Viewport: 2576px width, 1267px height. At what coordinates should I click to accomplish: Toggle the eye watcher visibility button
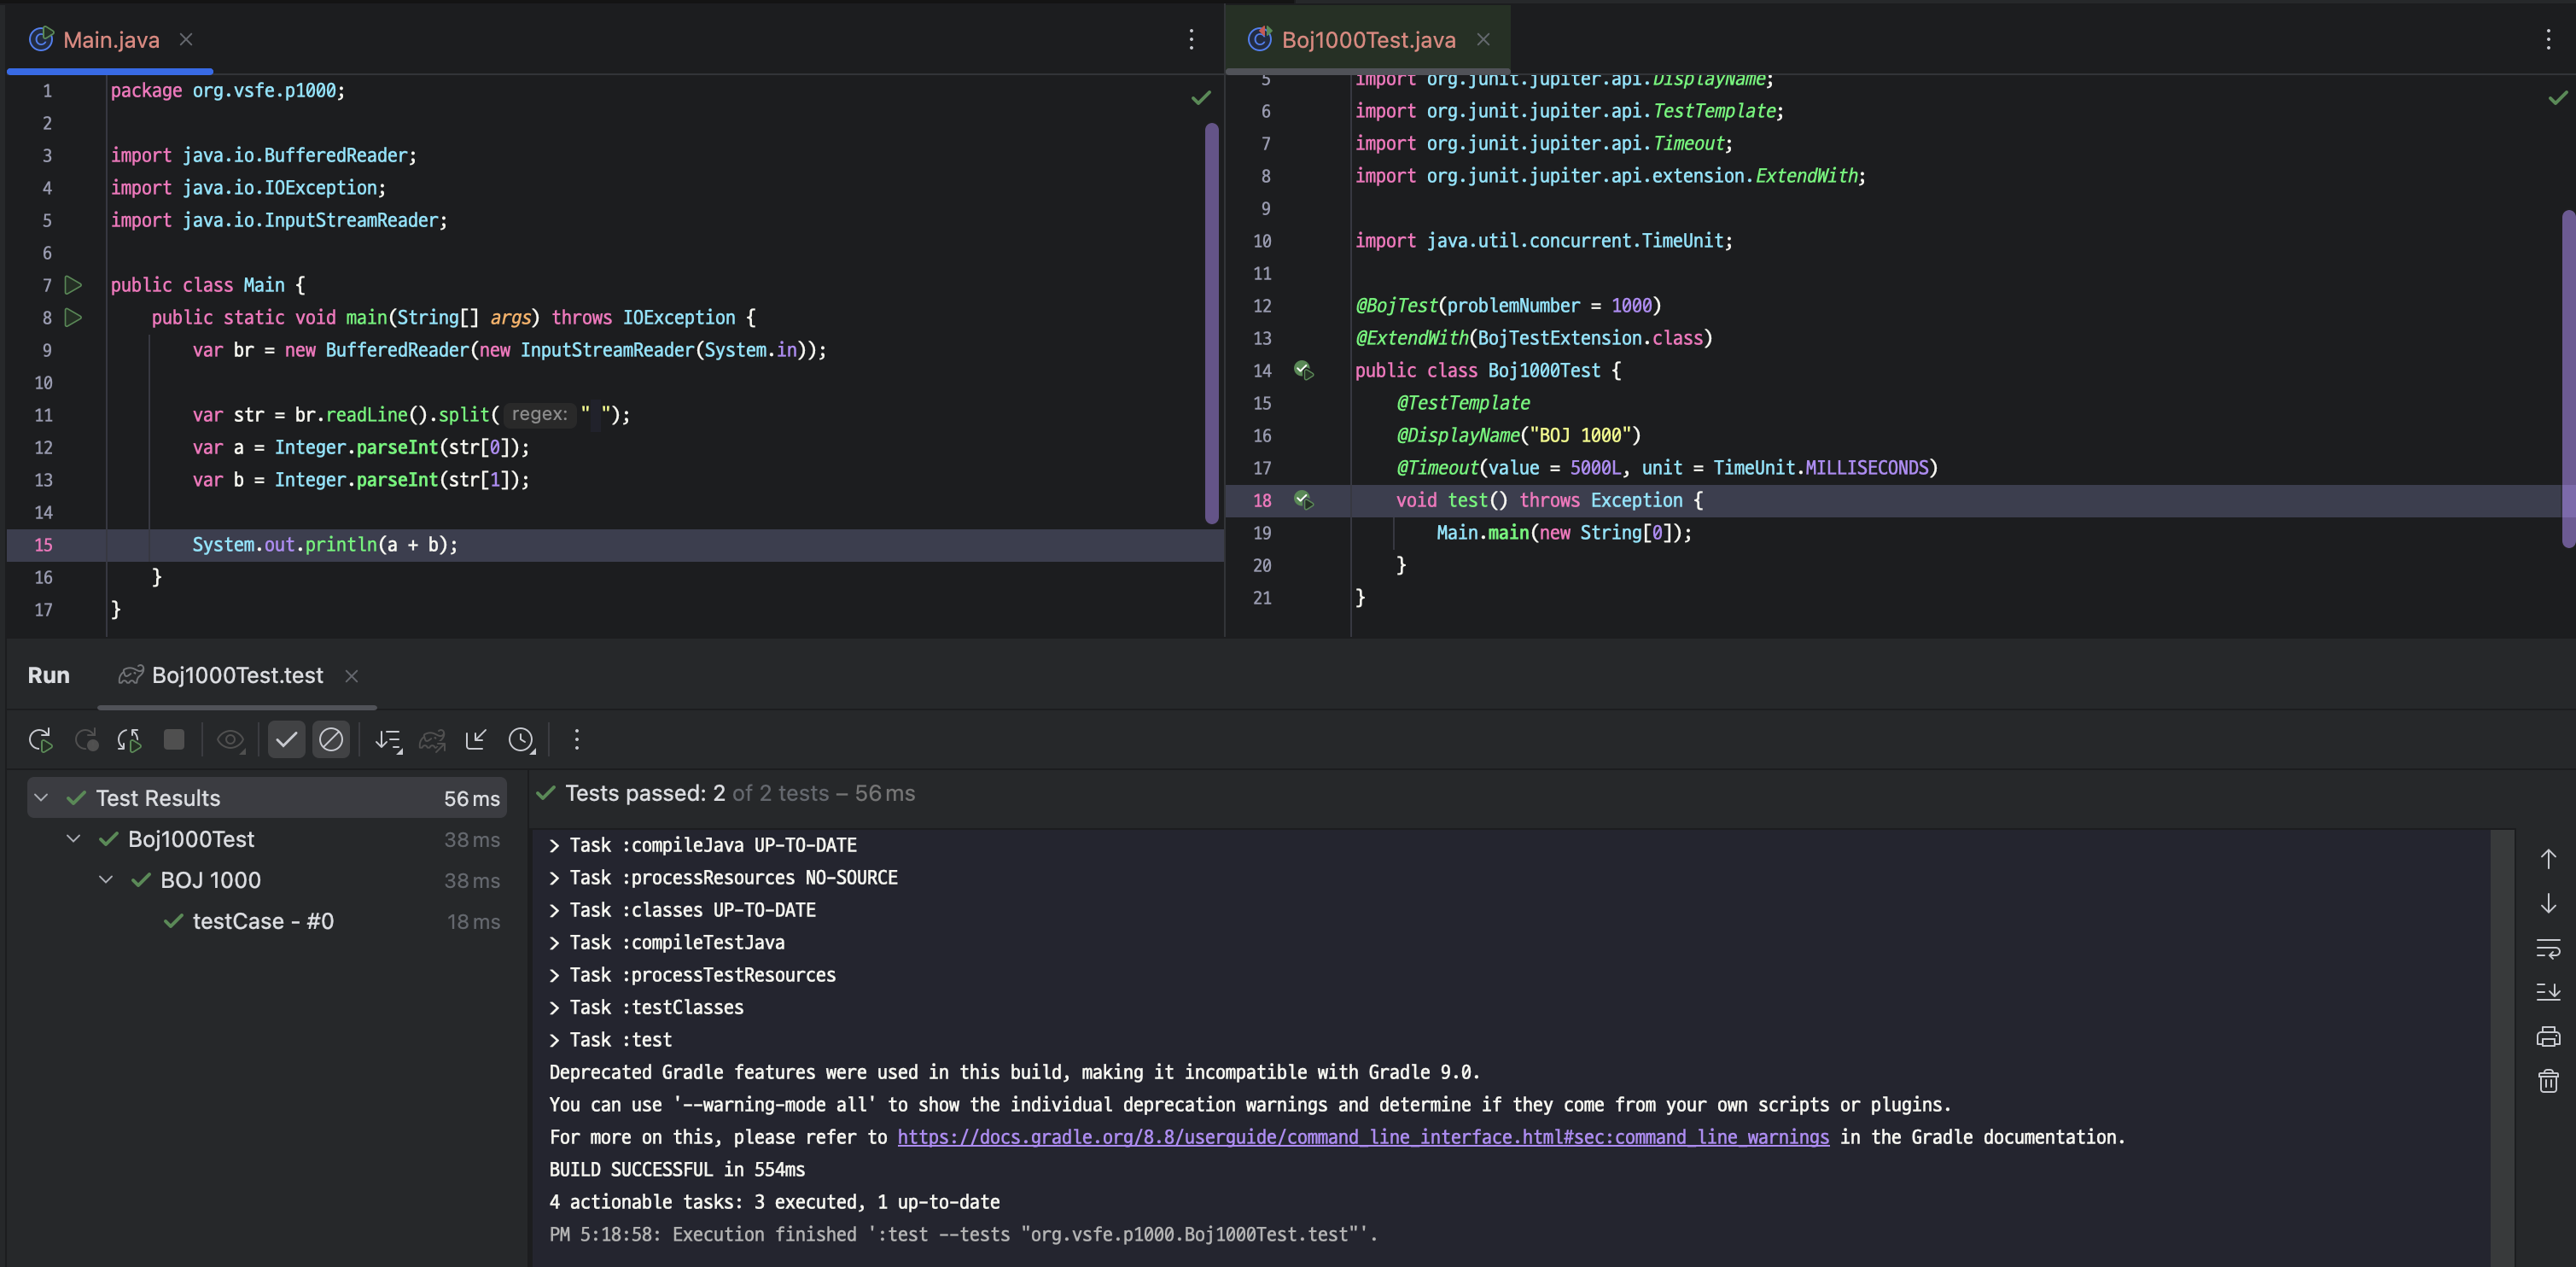click(230, 740)
